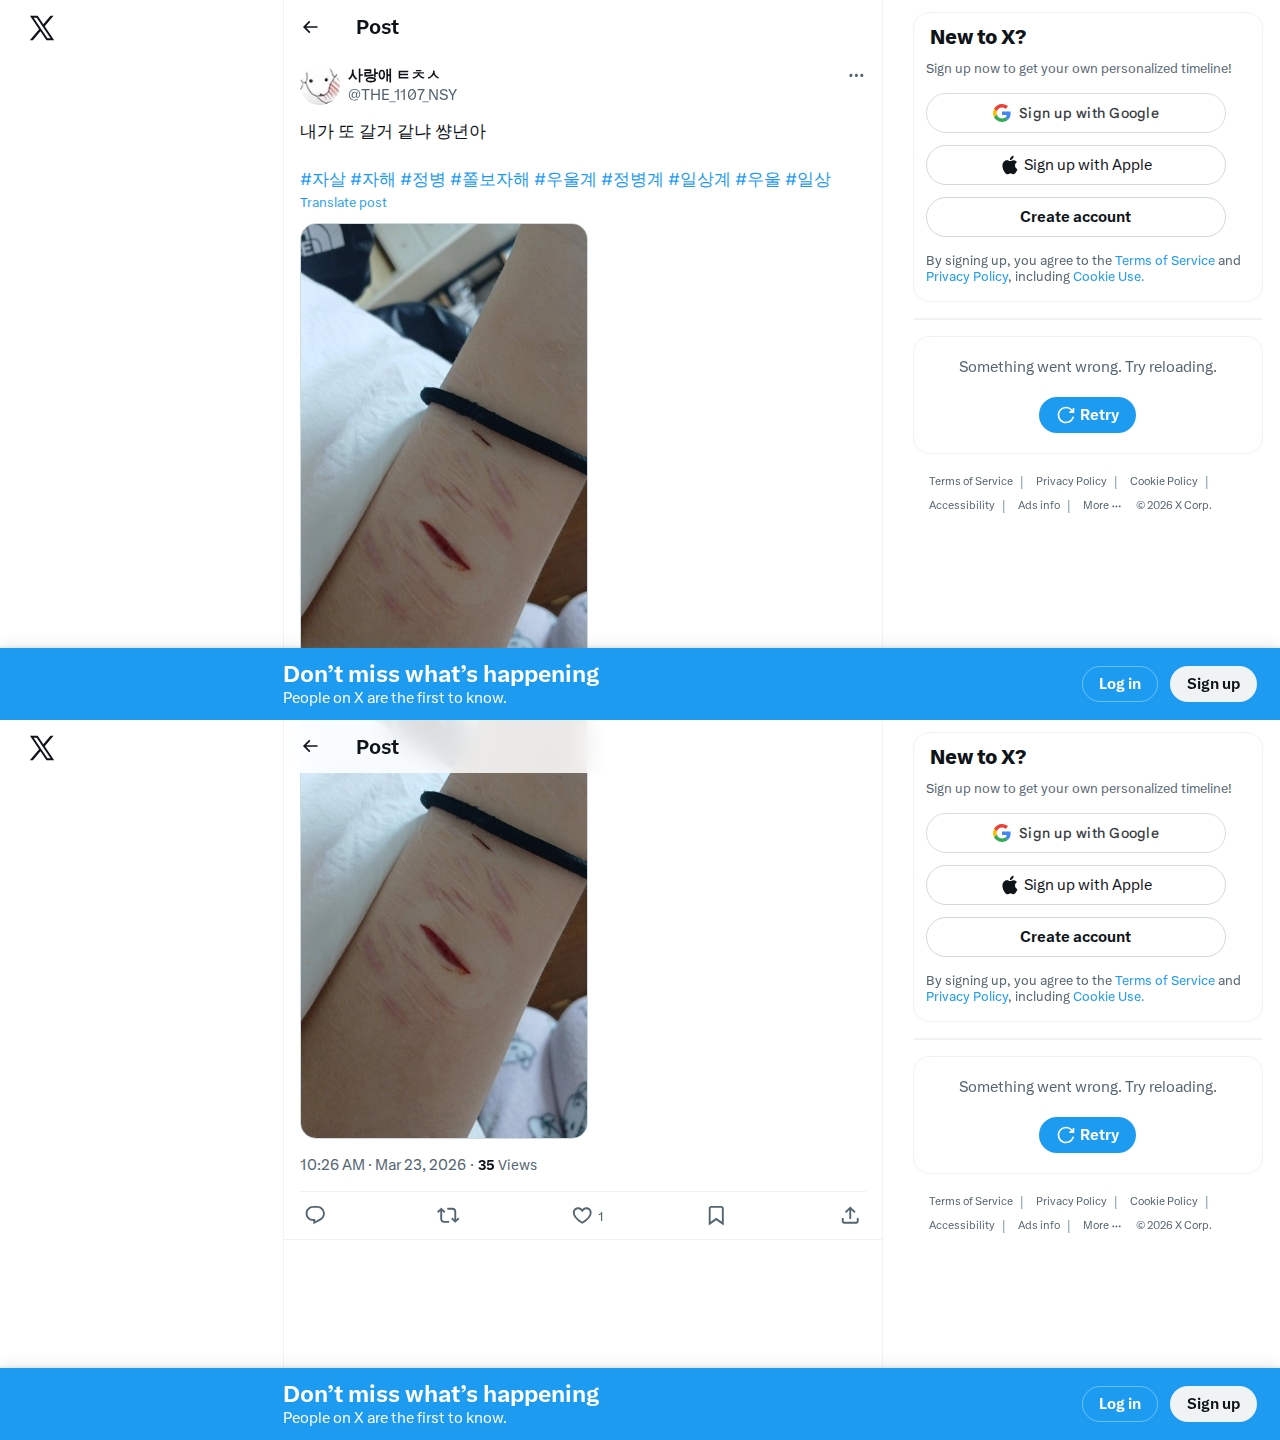
Task: Open the #일상 hashtag
Action: 808,179
